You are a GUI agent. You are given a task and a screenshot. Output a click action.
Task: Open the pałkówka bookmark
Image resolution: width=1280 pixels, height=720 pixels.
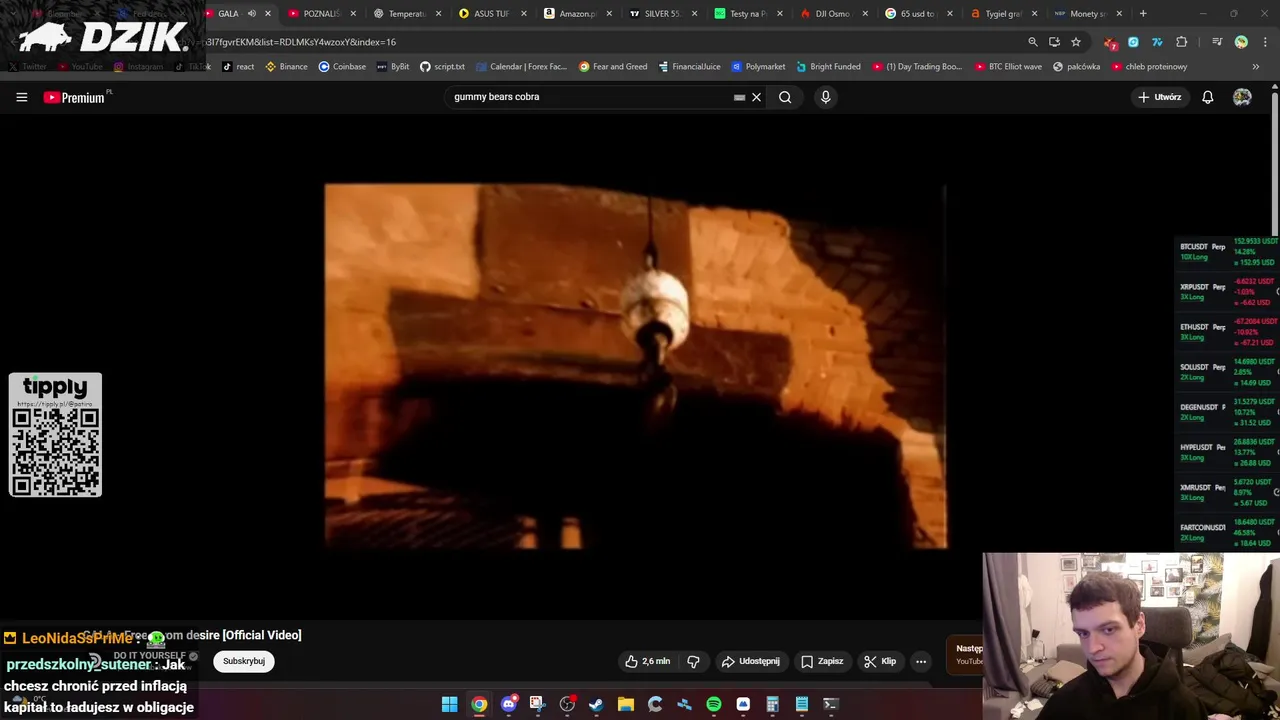(x=1076, y=67)
